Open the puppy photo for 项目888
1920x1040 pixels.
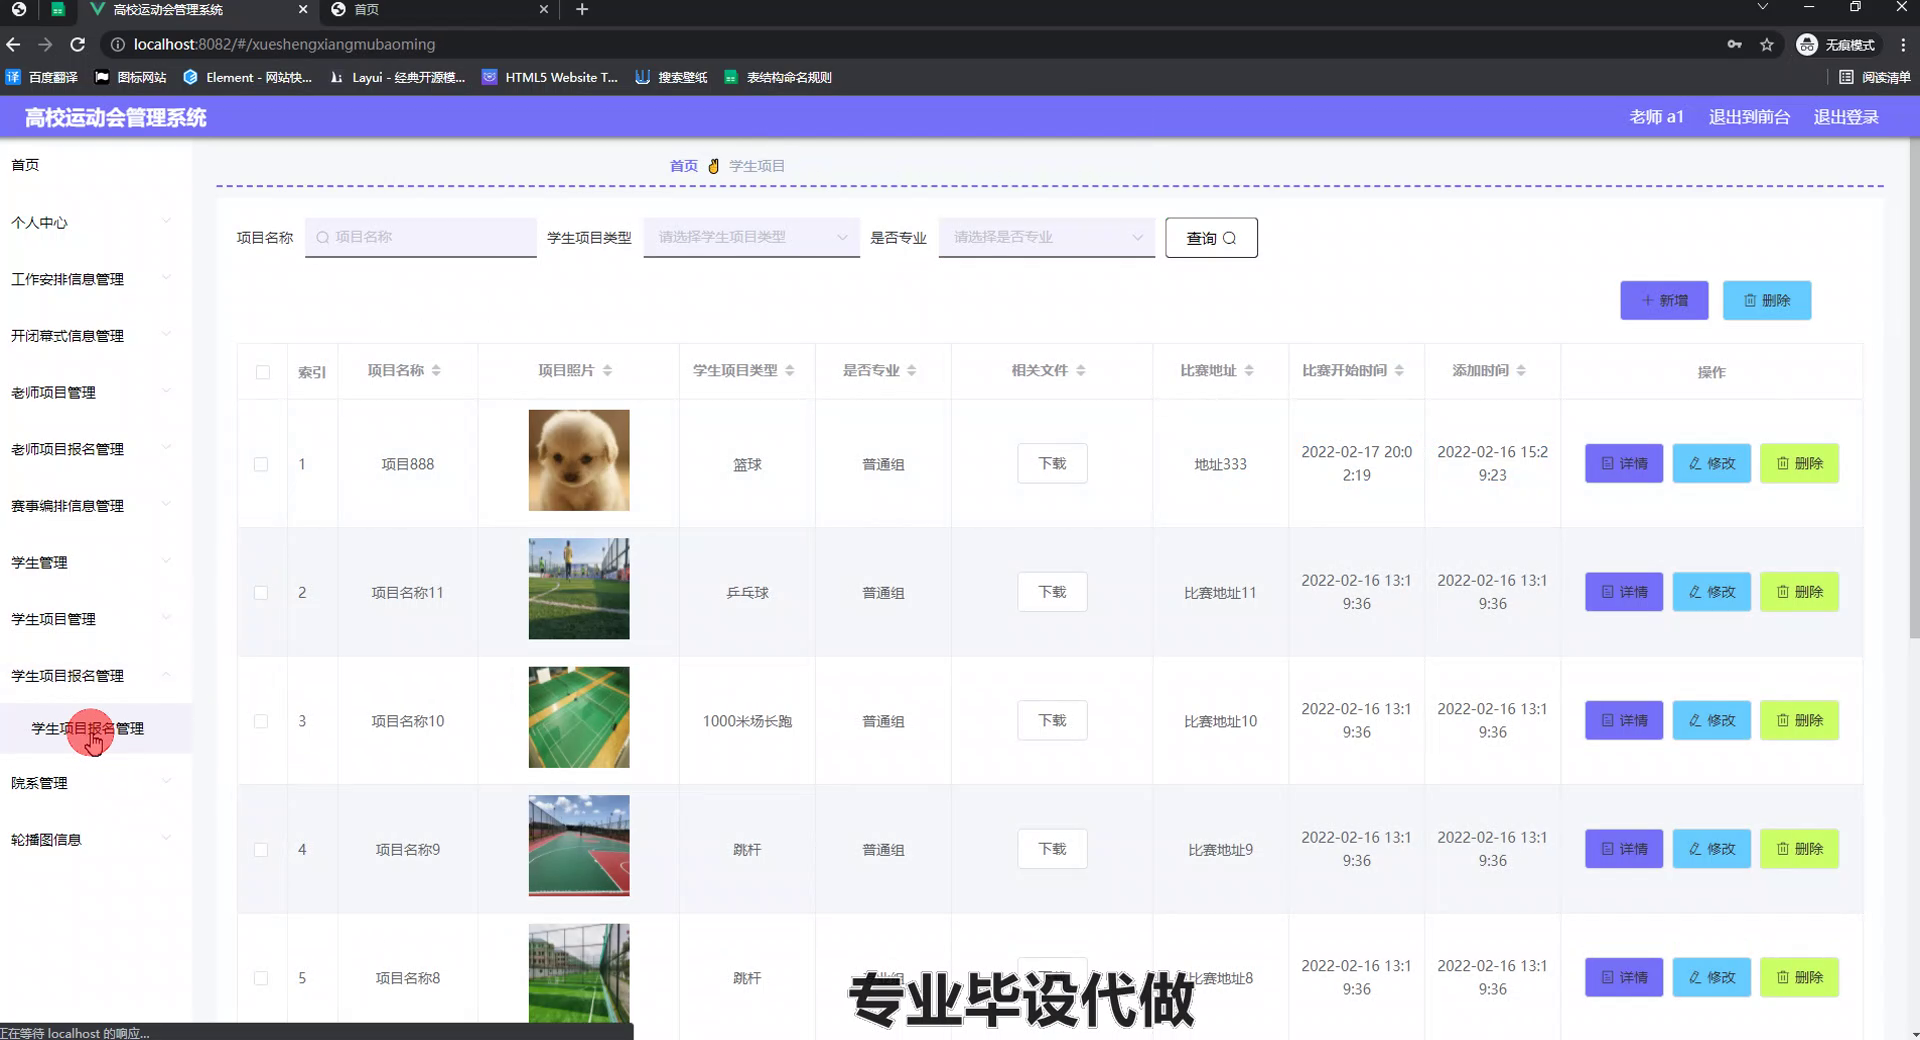579,460
